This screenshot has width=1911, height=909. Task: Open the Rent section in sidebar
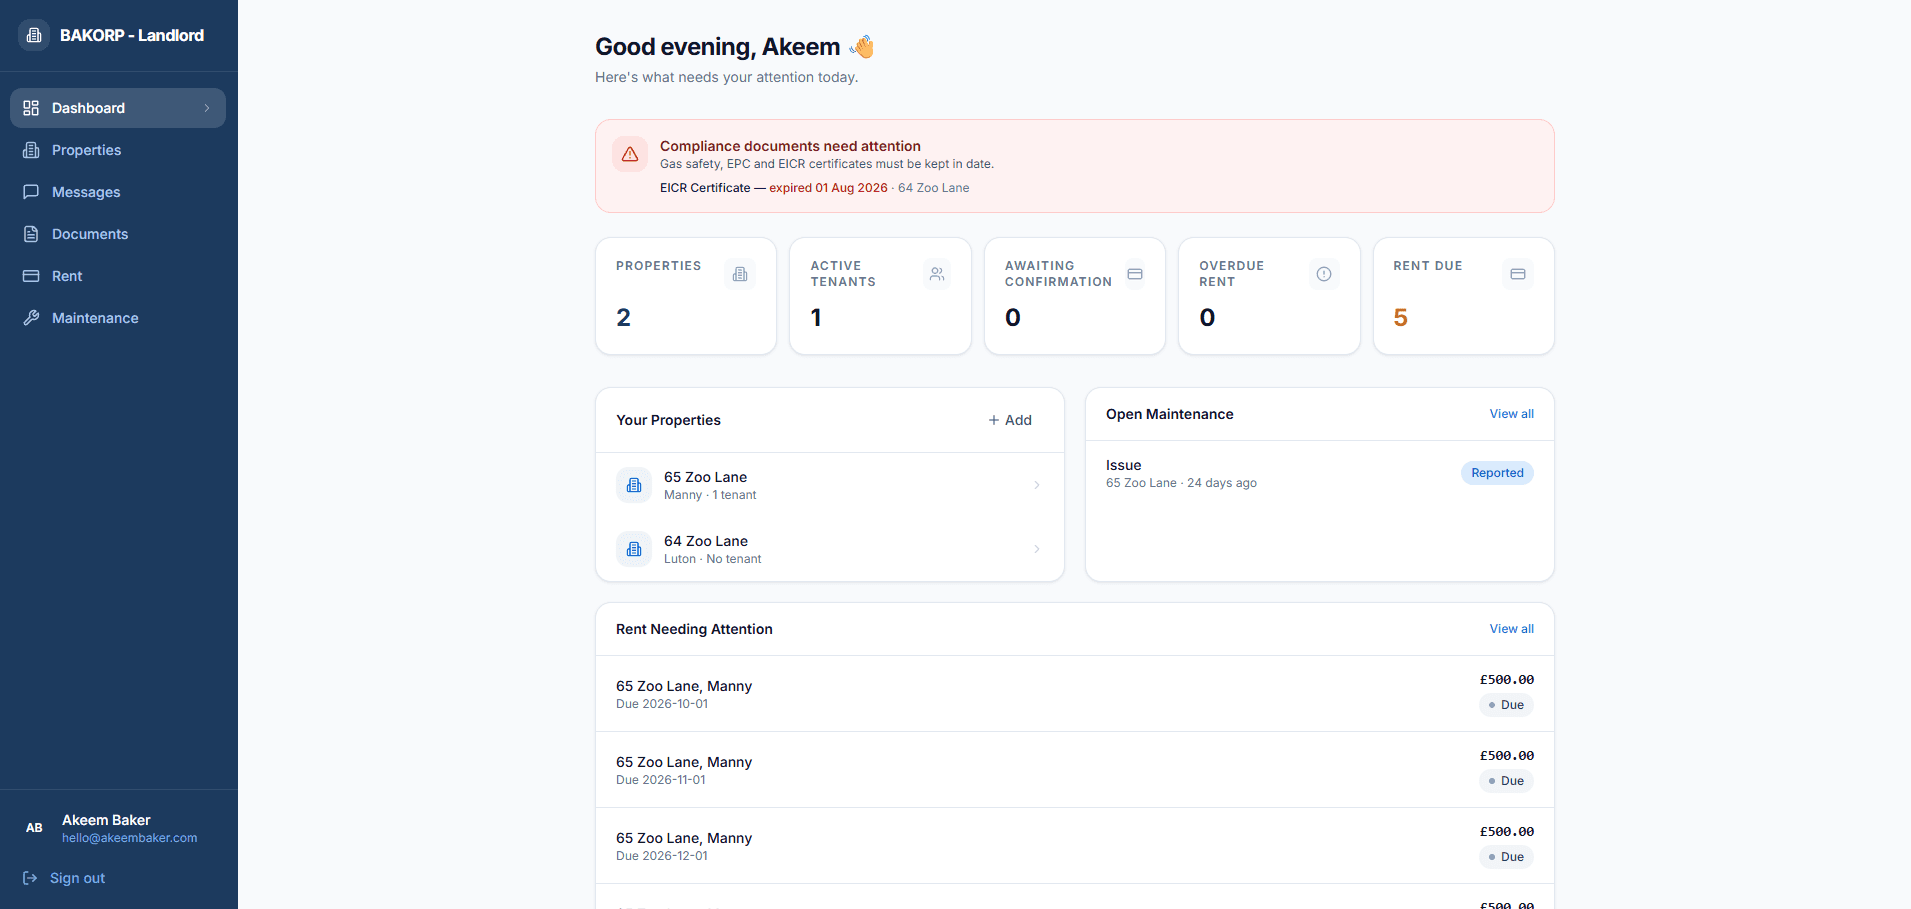(118, 276)
